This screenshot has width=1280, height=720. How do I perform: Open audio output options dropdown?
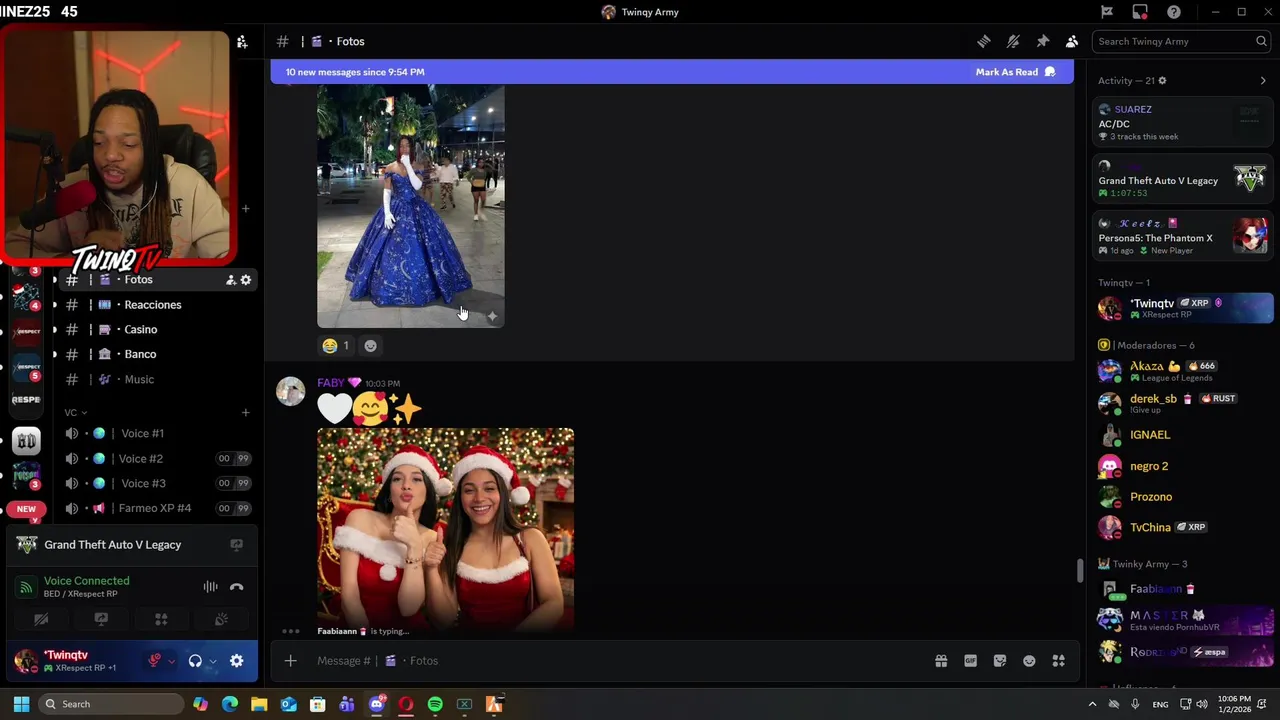[212, 661]
